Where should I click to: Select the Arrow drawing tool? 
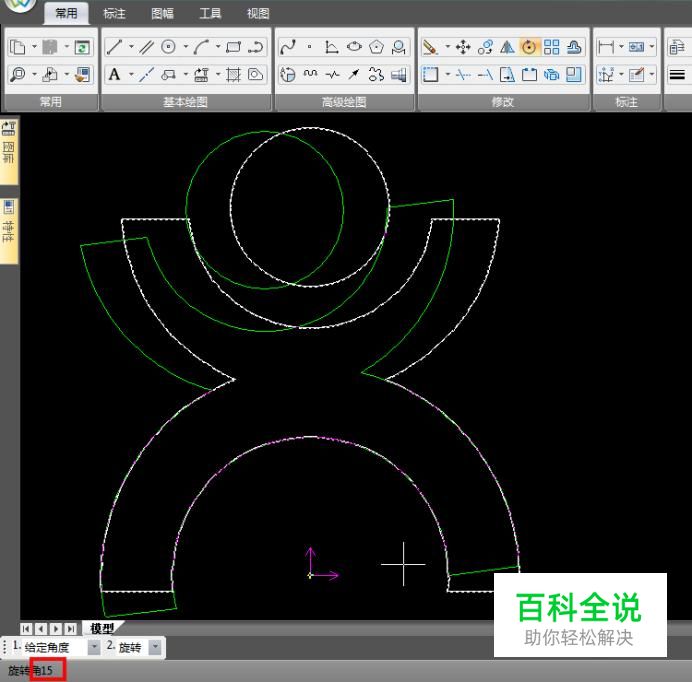pos(354,74)
